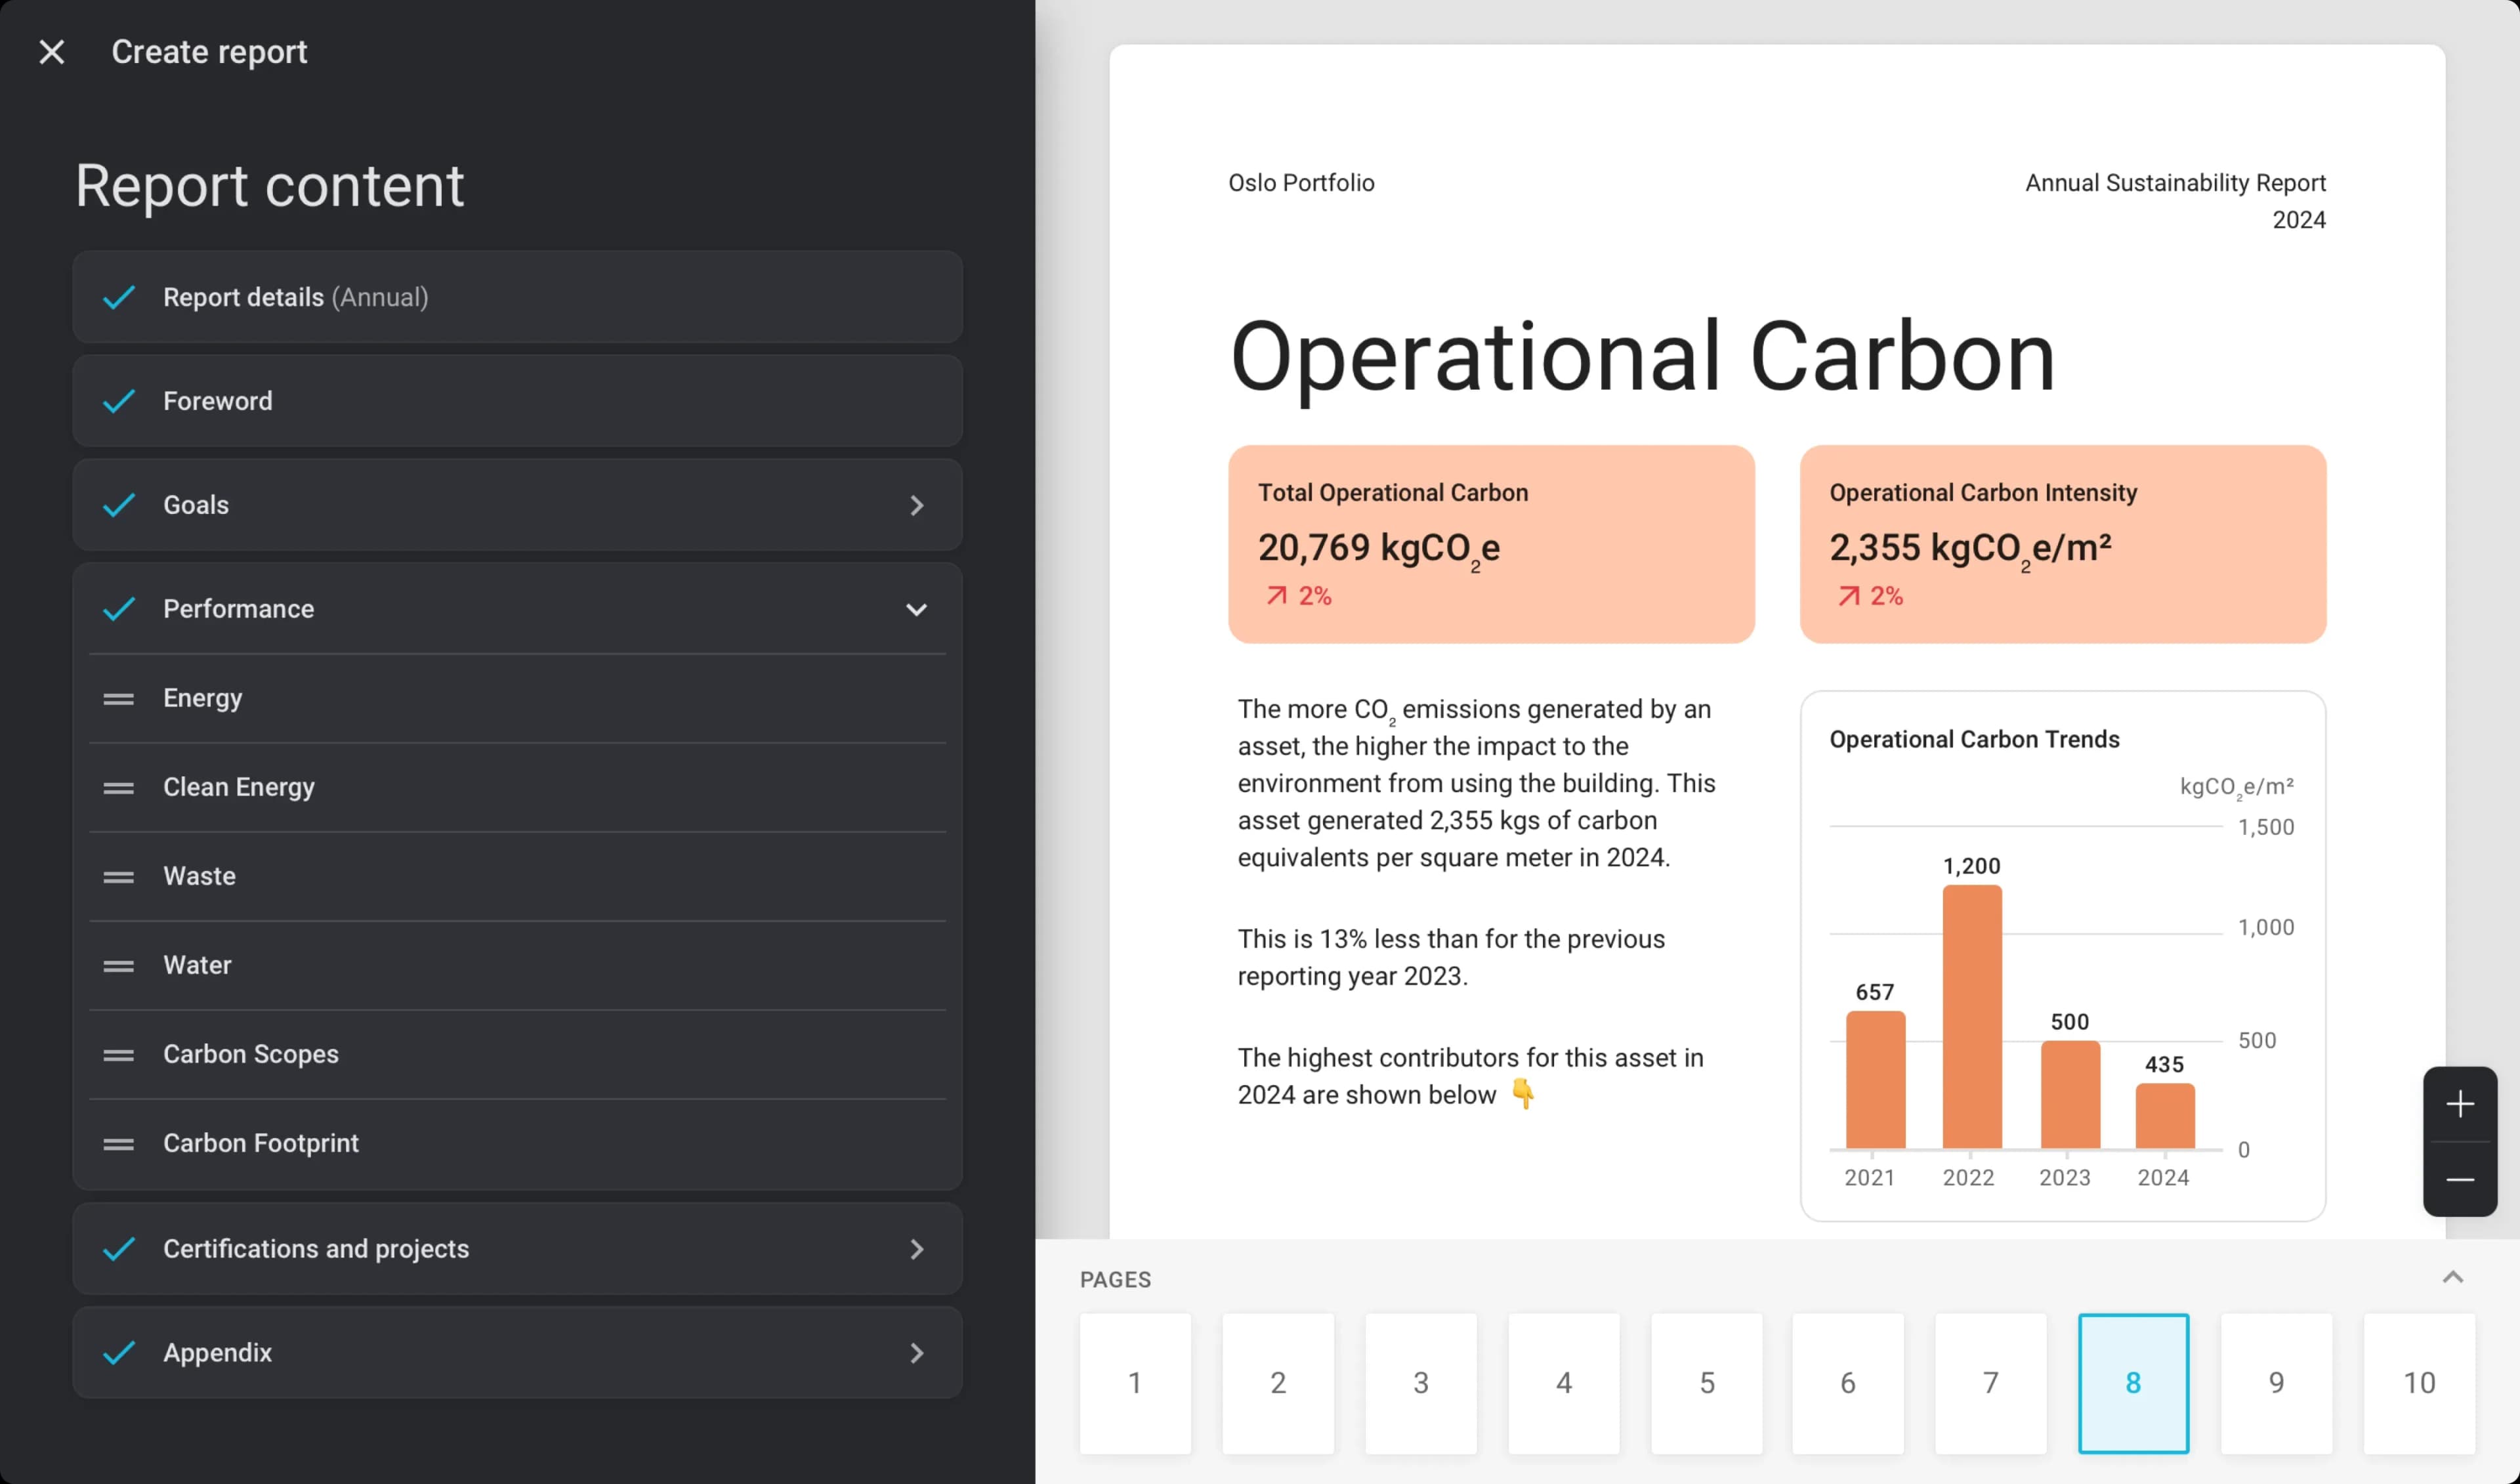
Task: Grab the Carbon Footprint drag handle
Action: tap(119, 1145)
